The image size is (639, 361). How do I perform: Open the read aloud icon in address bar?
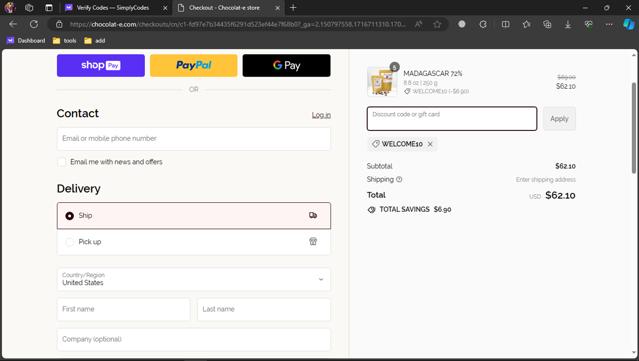click(419, 24)
